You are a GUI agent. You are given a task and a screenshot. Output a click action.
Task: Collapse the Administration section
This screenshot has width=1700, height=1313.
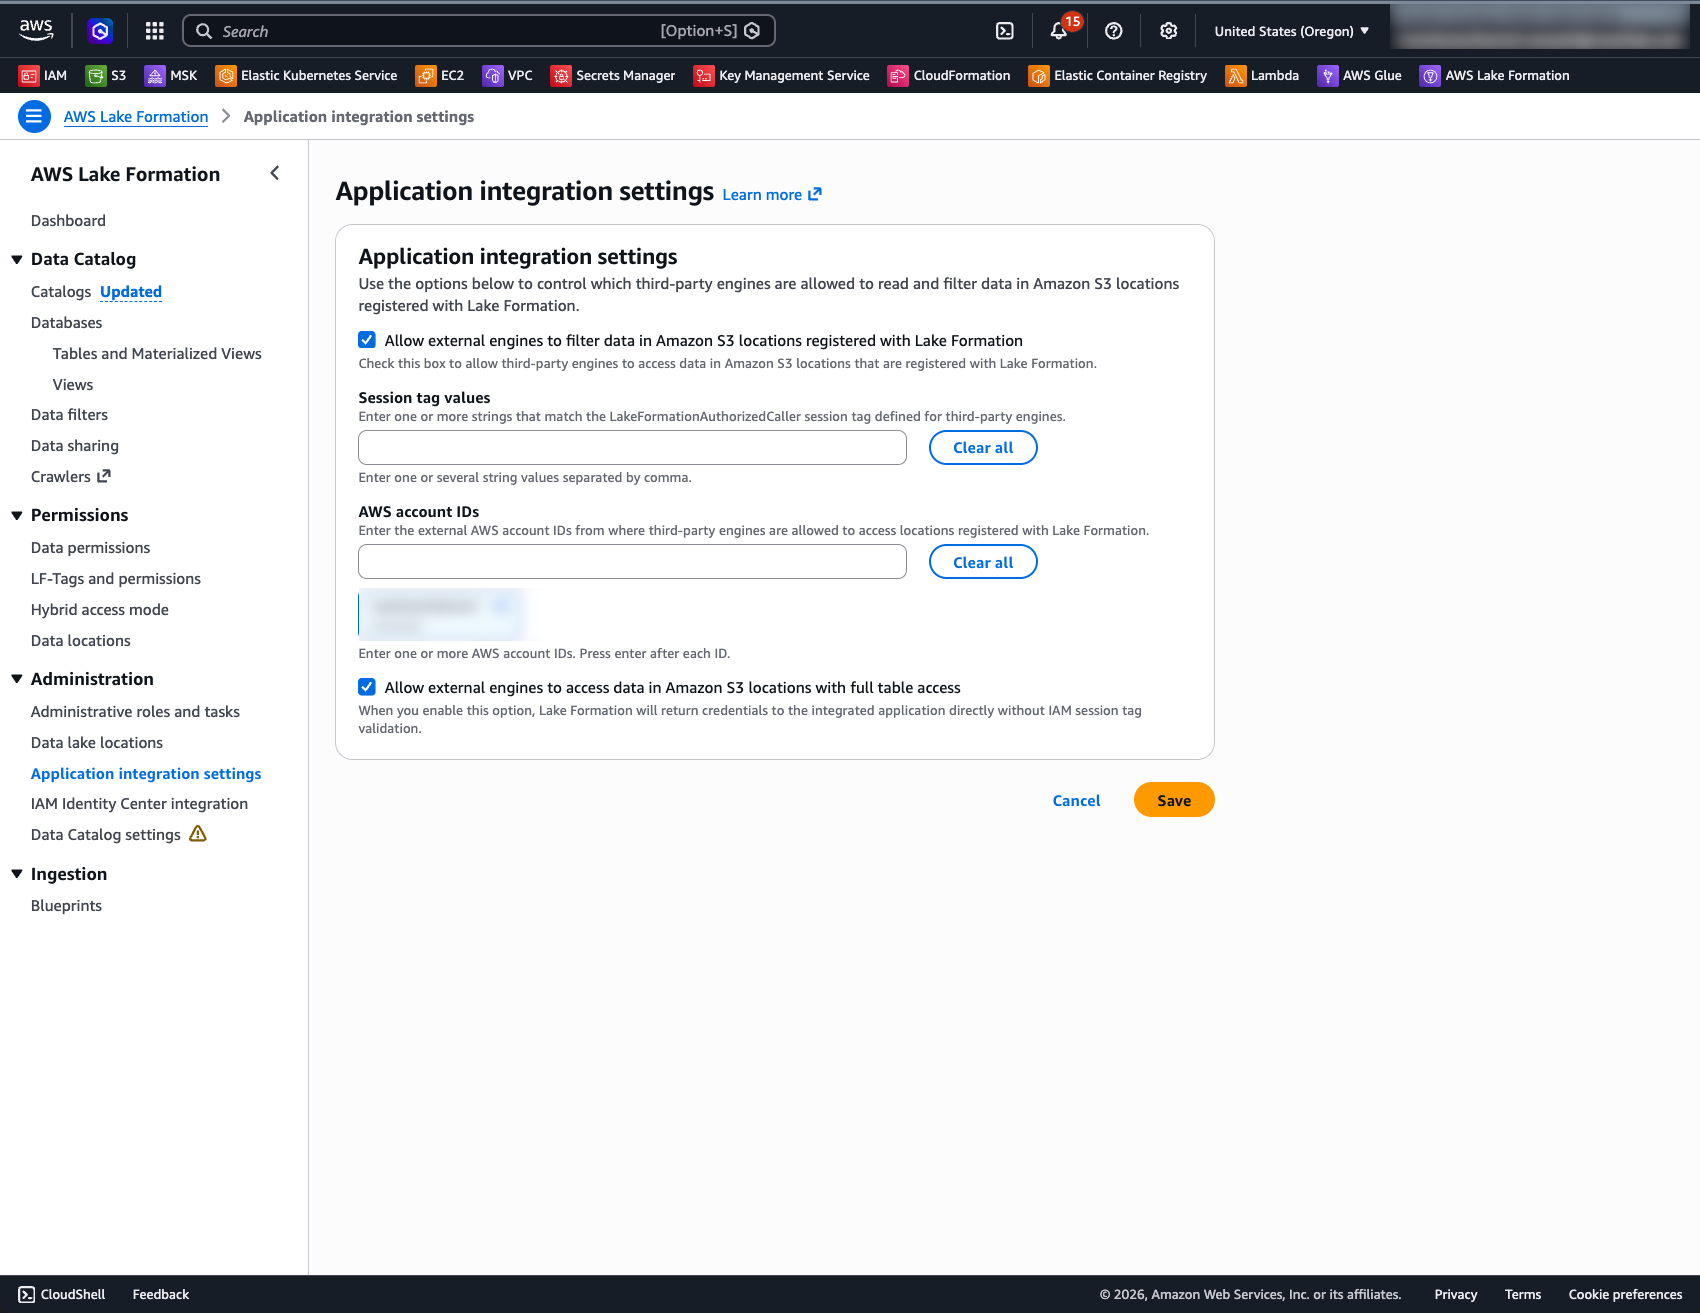[17, 679]
